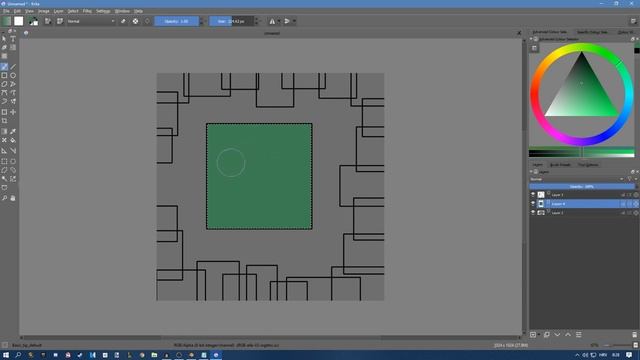Switch to the Tool Options tab
The height and width of the screenshot is (360, 640).
tap(588, 165)
